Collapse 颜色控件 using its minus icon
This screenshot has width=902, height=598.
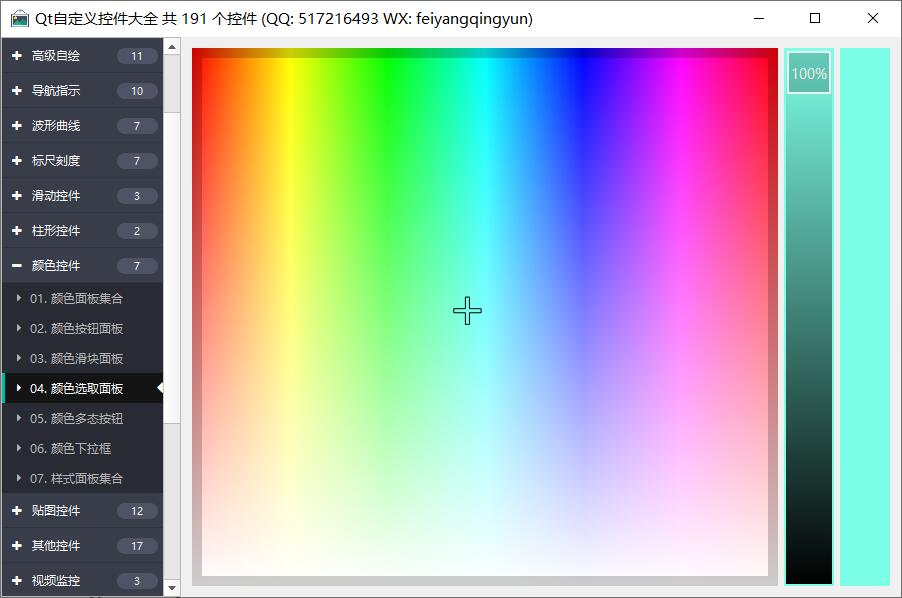click(17, 266)
